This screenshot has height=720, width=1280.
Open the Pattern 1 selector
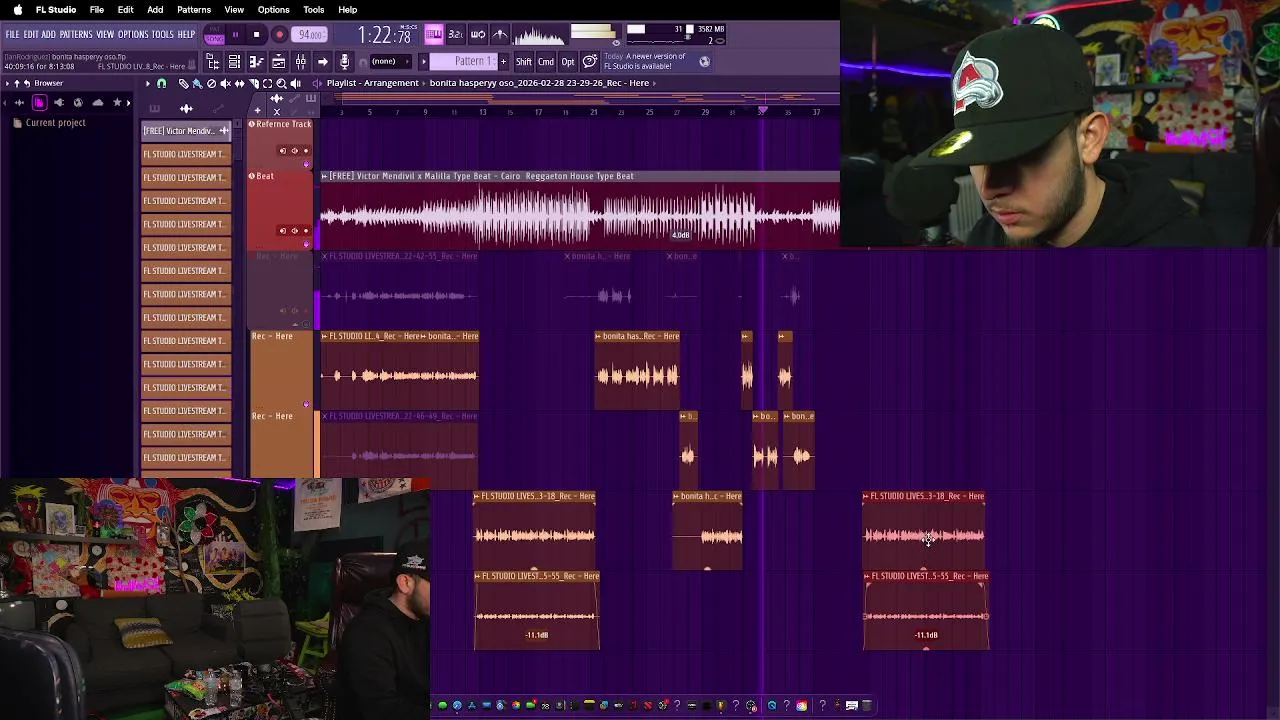463,61
